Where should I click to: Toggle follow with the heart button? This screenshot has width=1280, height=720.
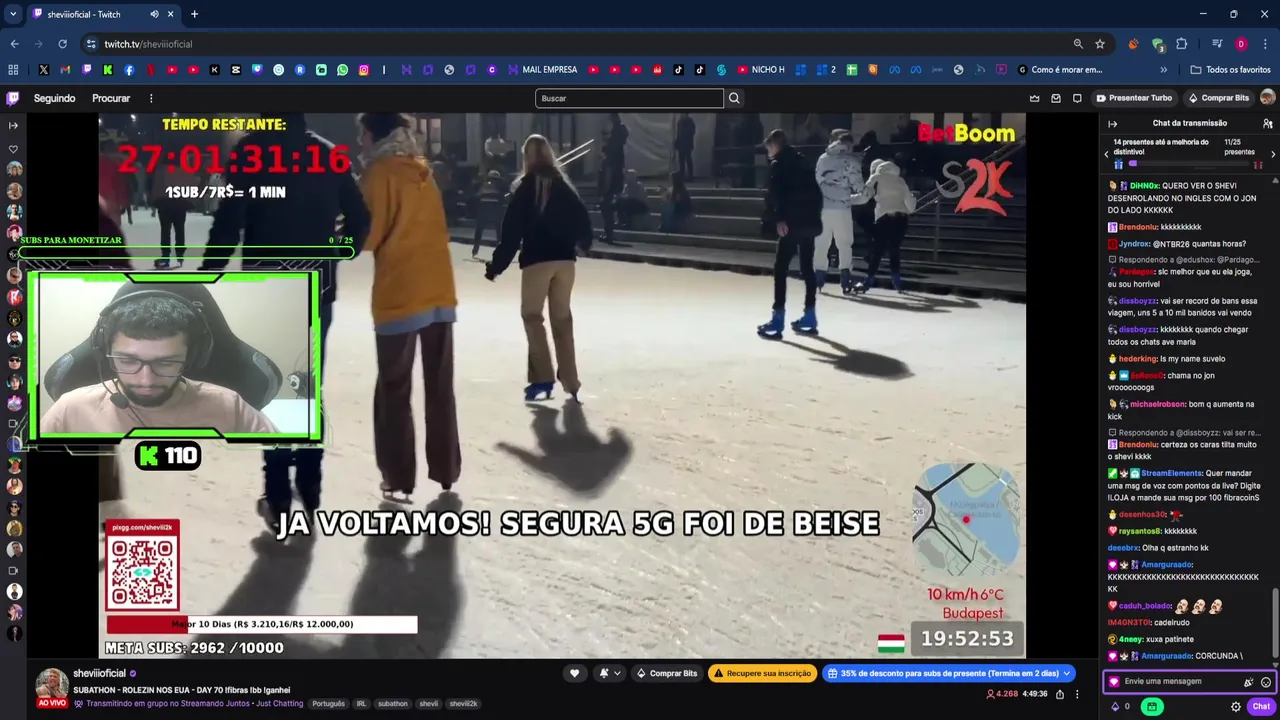pyautogui.click(x=574, y=673)
